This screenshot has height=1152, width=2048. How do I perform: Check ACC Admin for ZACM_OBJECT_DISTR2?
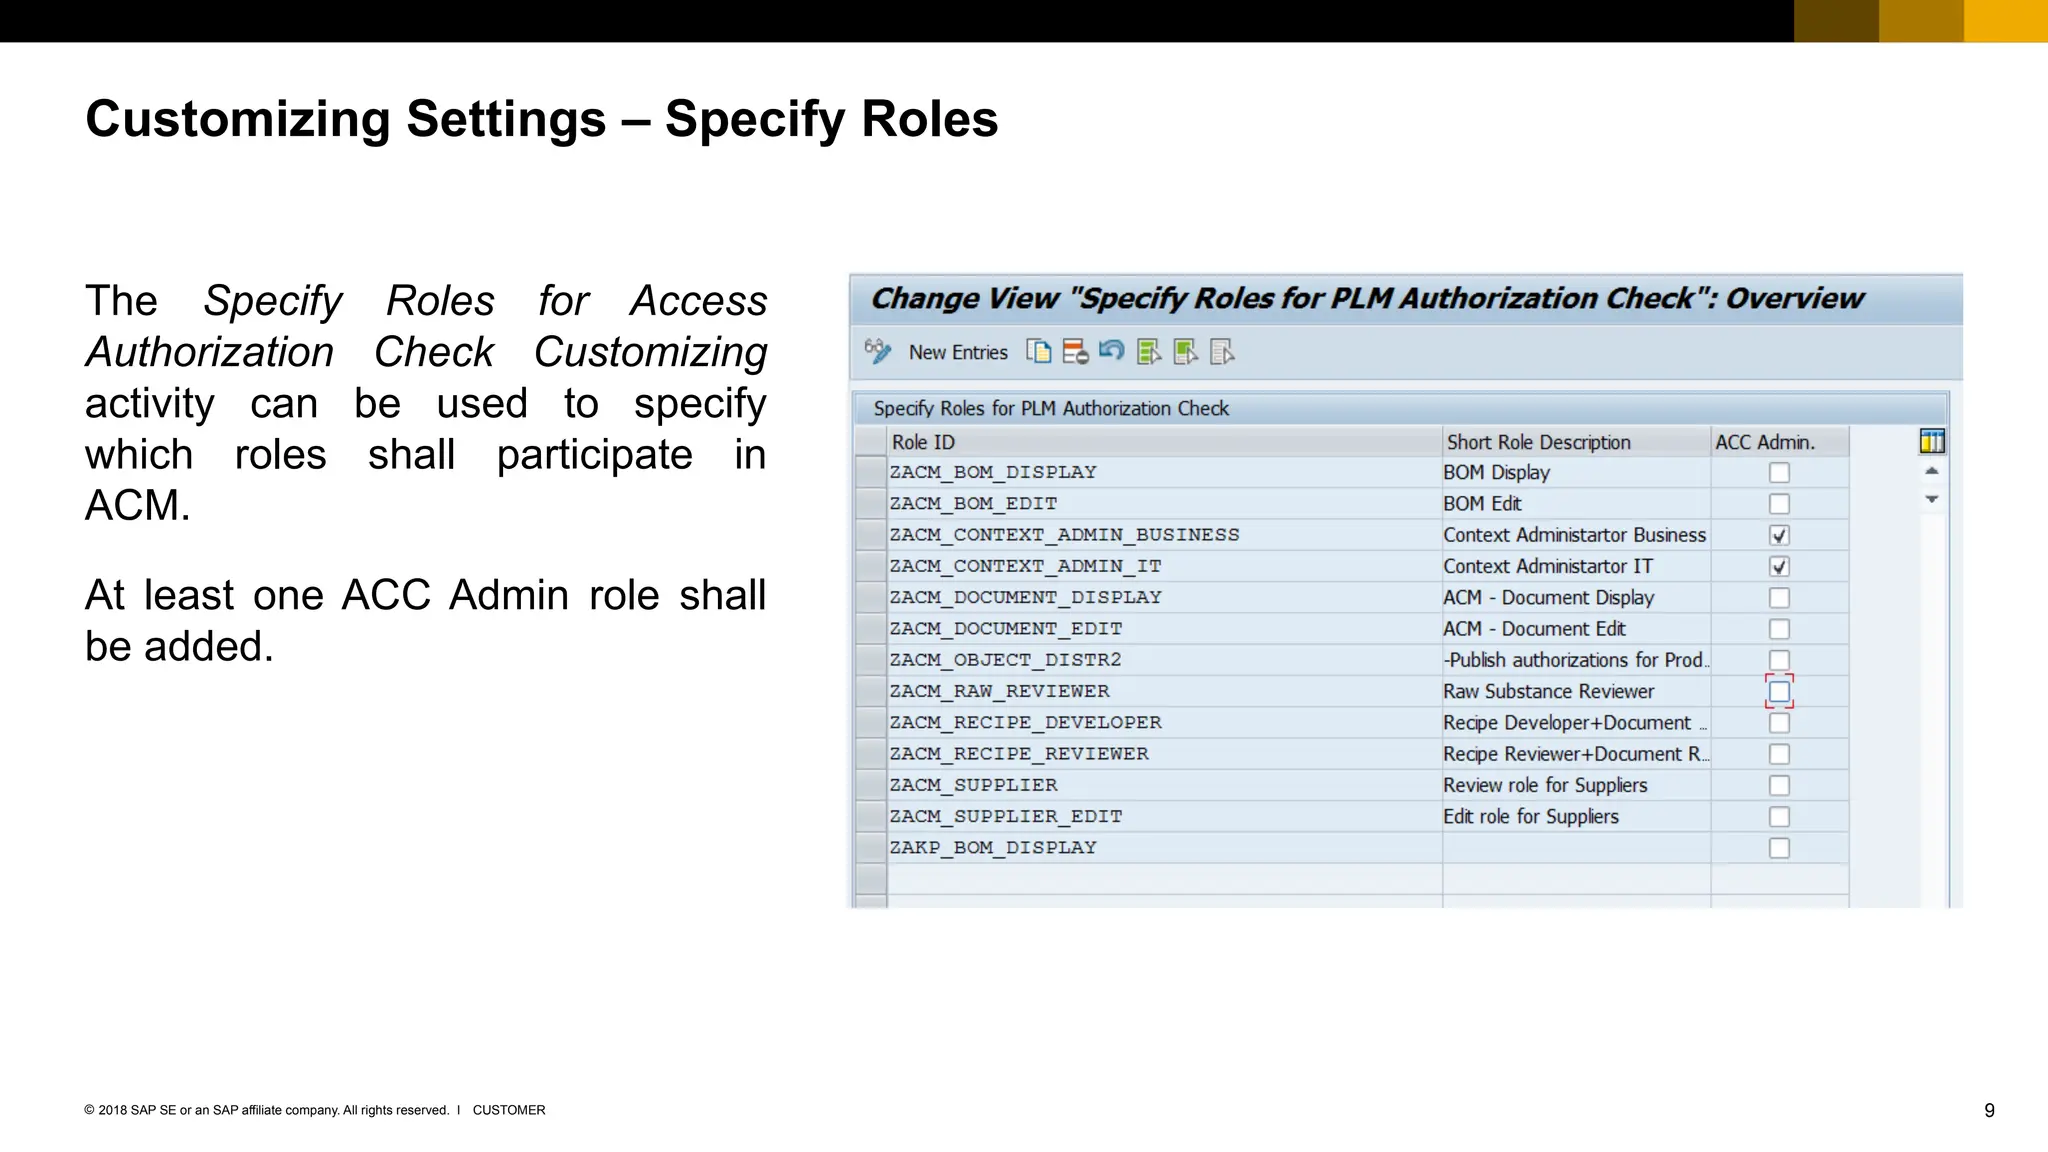(x=1779, y=660)
